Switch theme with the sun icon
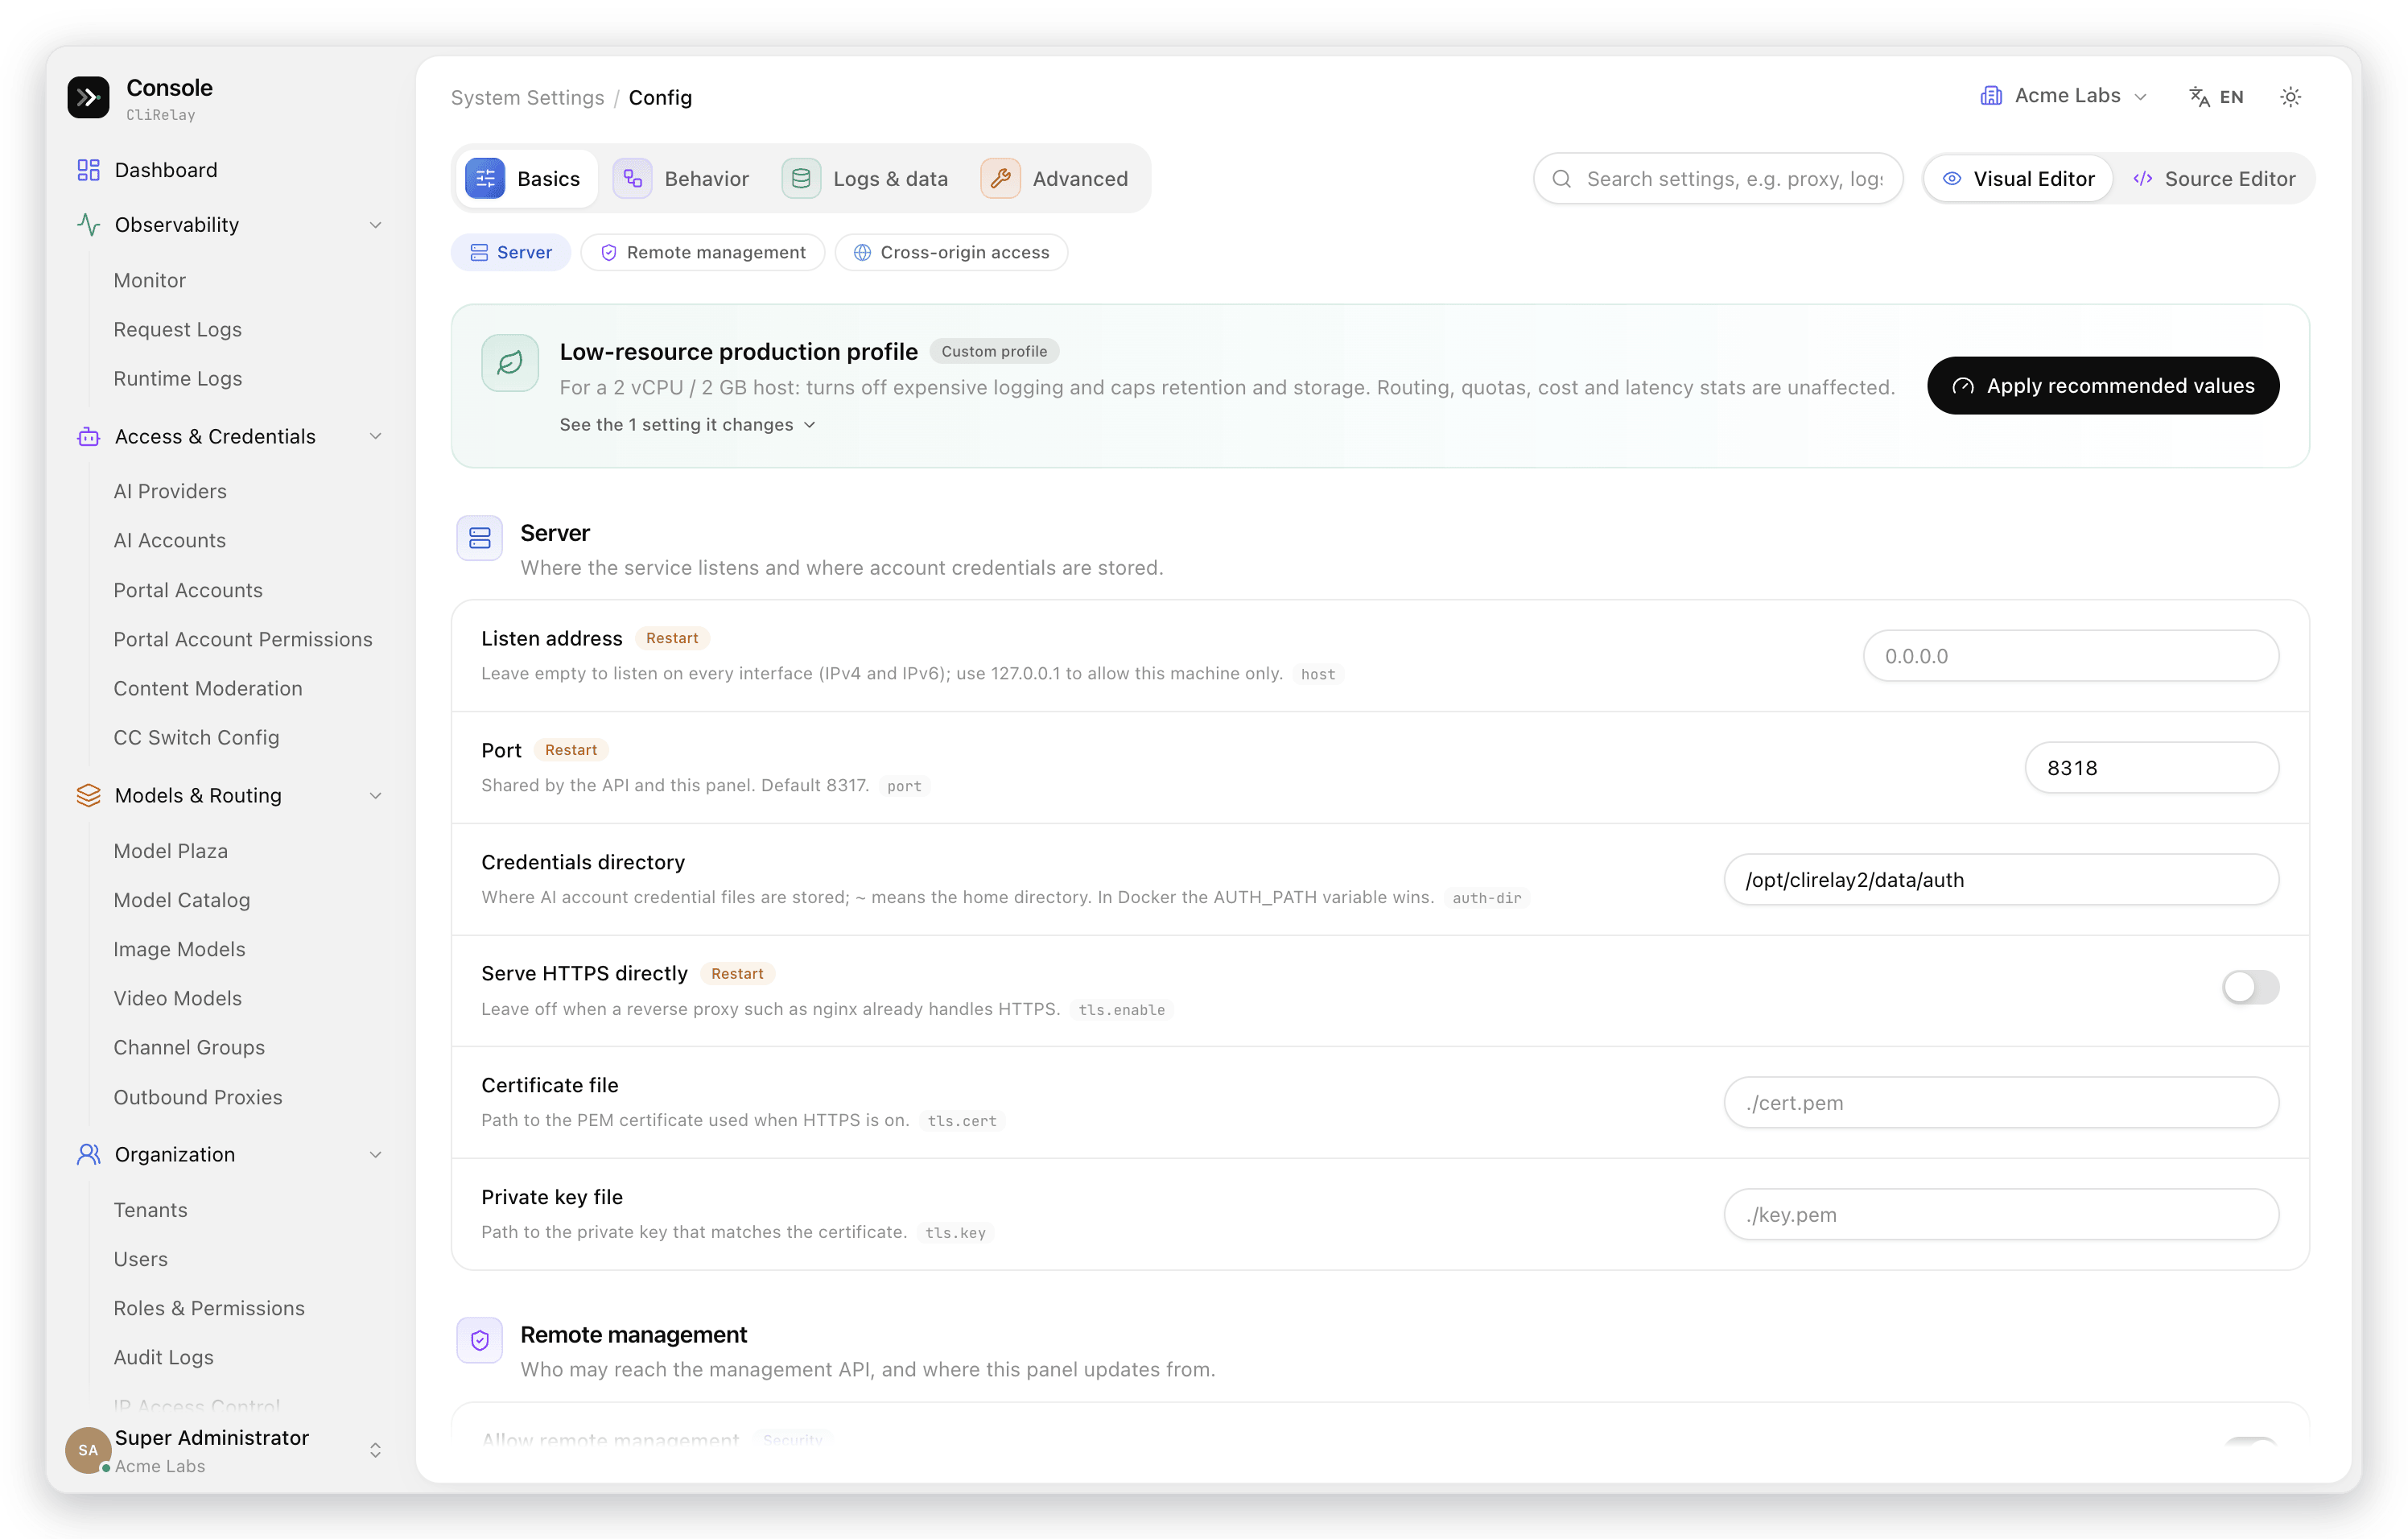This screenshot has height=1539, width=2408. point(2290,97)
